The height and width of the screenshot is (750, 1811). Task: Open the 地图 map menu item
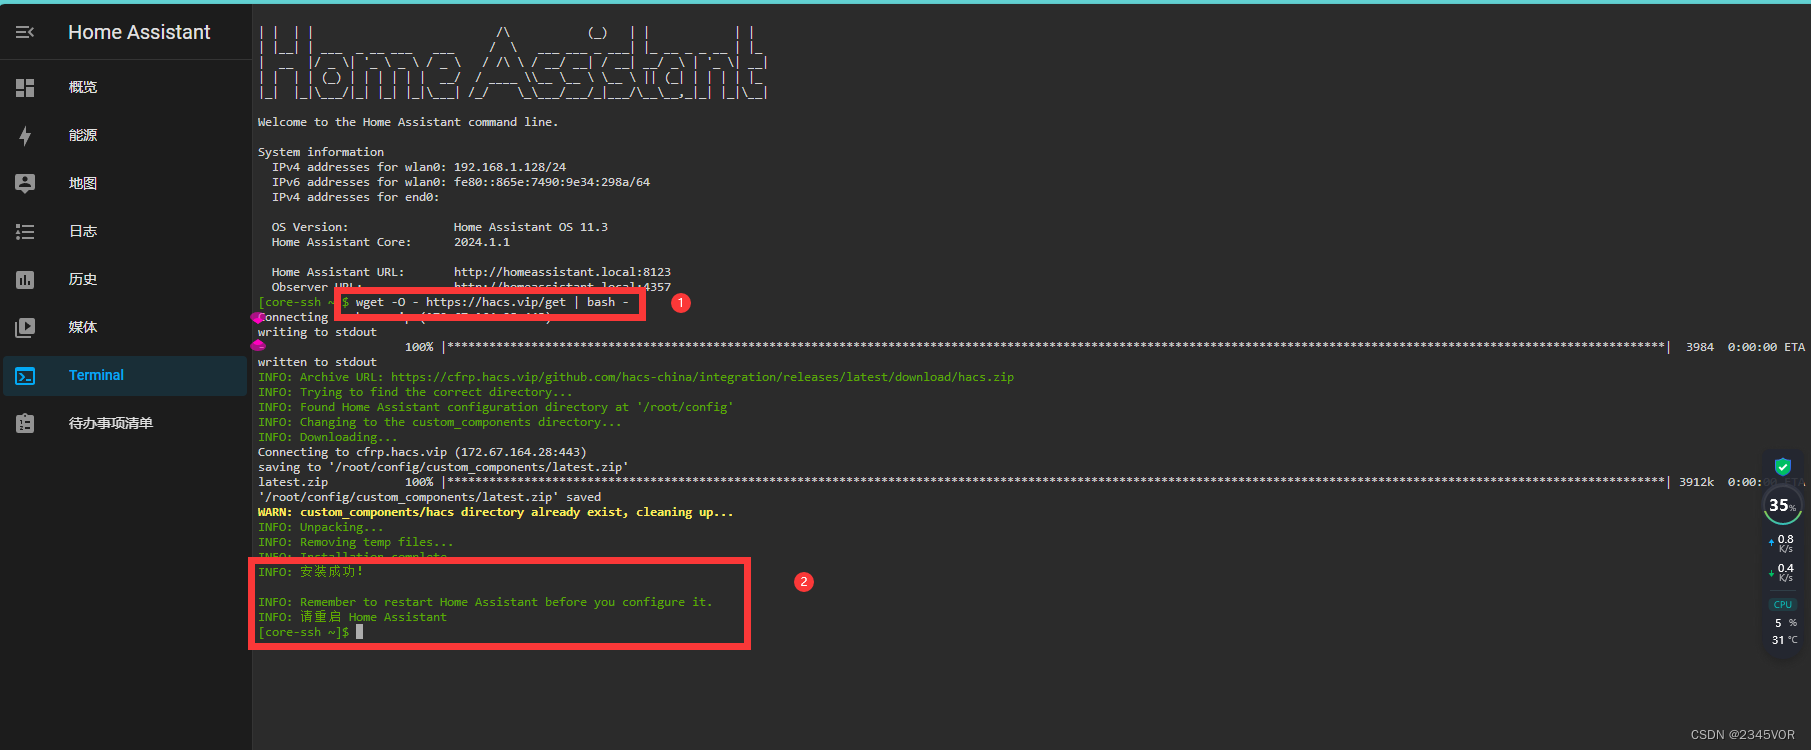[125, 183]
